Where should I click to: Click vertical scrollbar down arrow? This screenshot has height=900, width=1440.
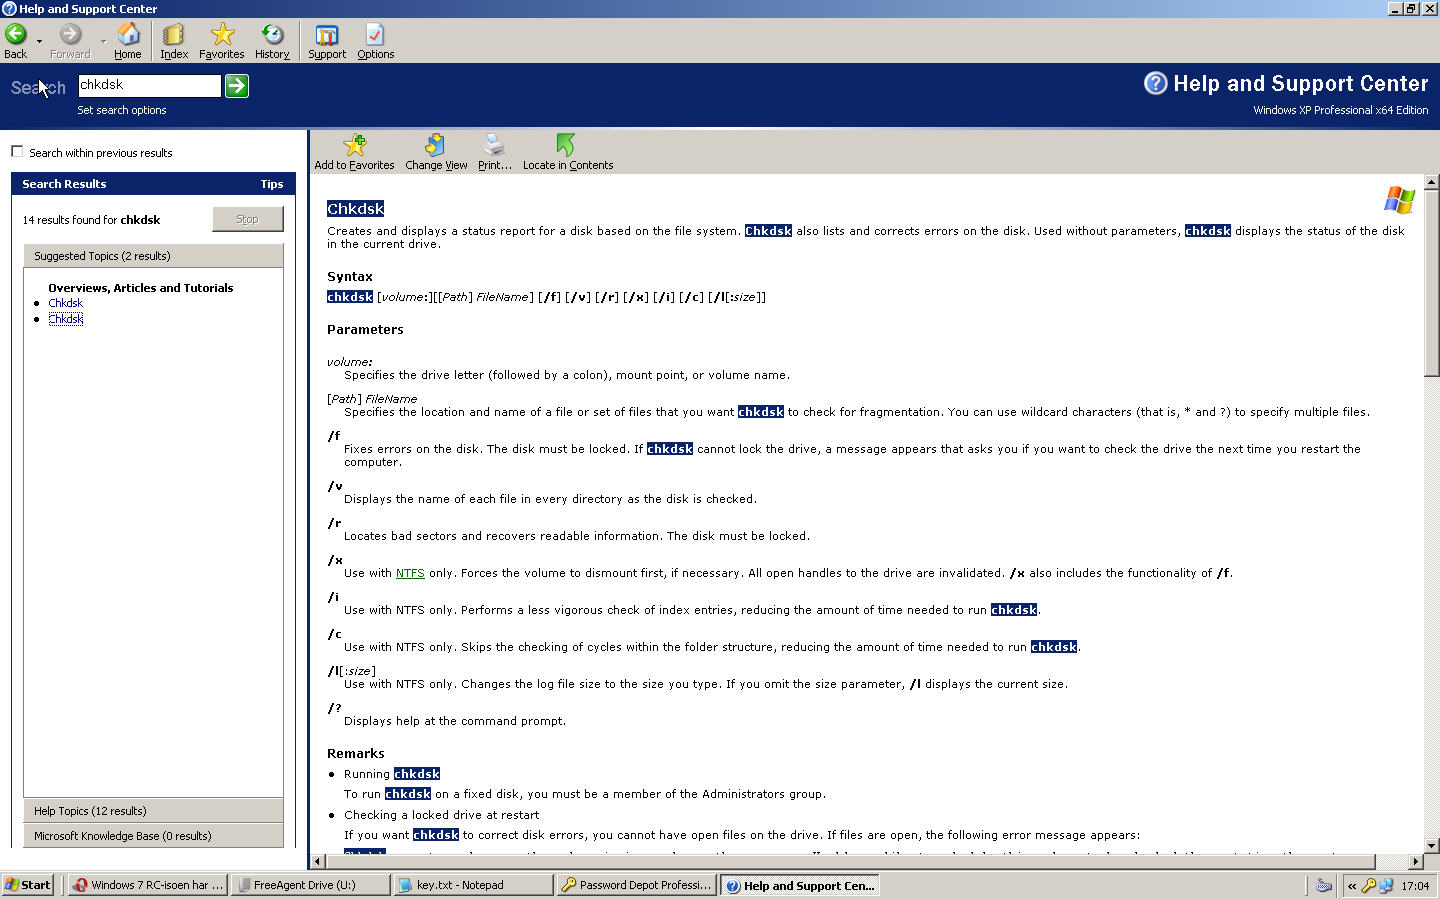point(1431,846)
